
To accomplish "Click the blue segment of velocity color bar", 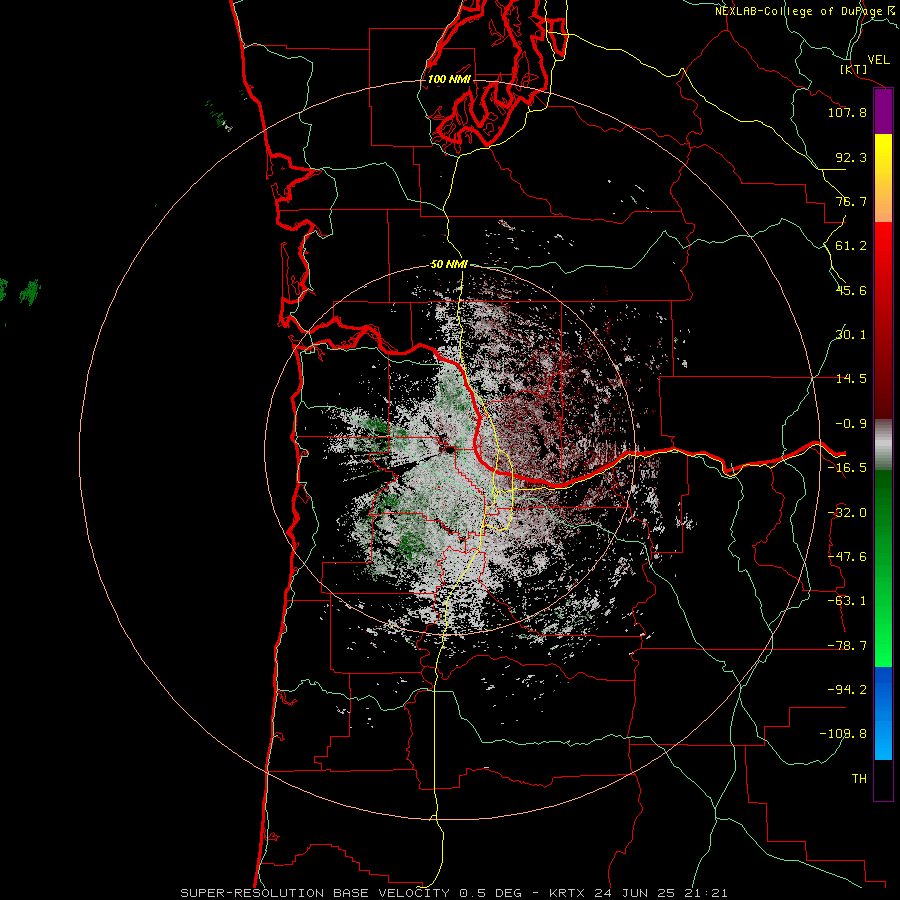I will (883, 713).
